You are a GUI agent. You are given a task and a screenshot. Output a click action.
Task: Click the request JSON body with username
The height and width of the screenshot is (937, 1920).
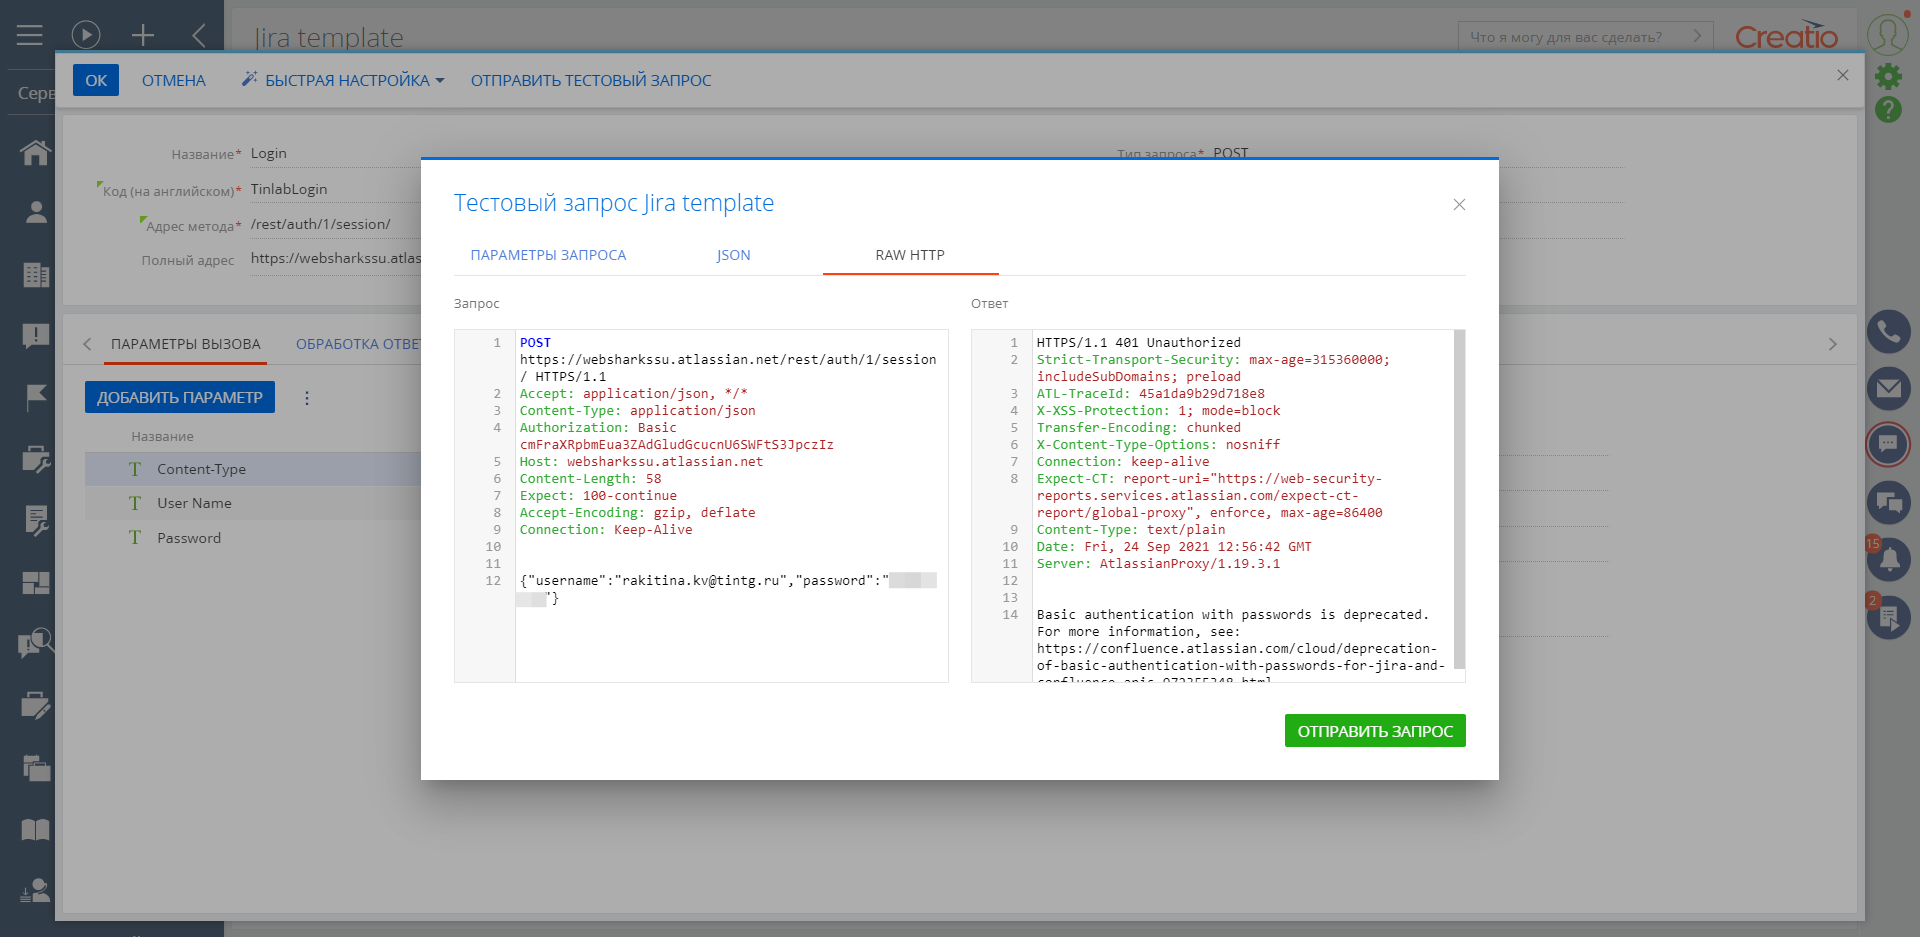(728, 589)
